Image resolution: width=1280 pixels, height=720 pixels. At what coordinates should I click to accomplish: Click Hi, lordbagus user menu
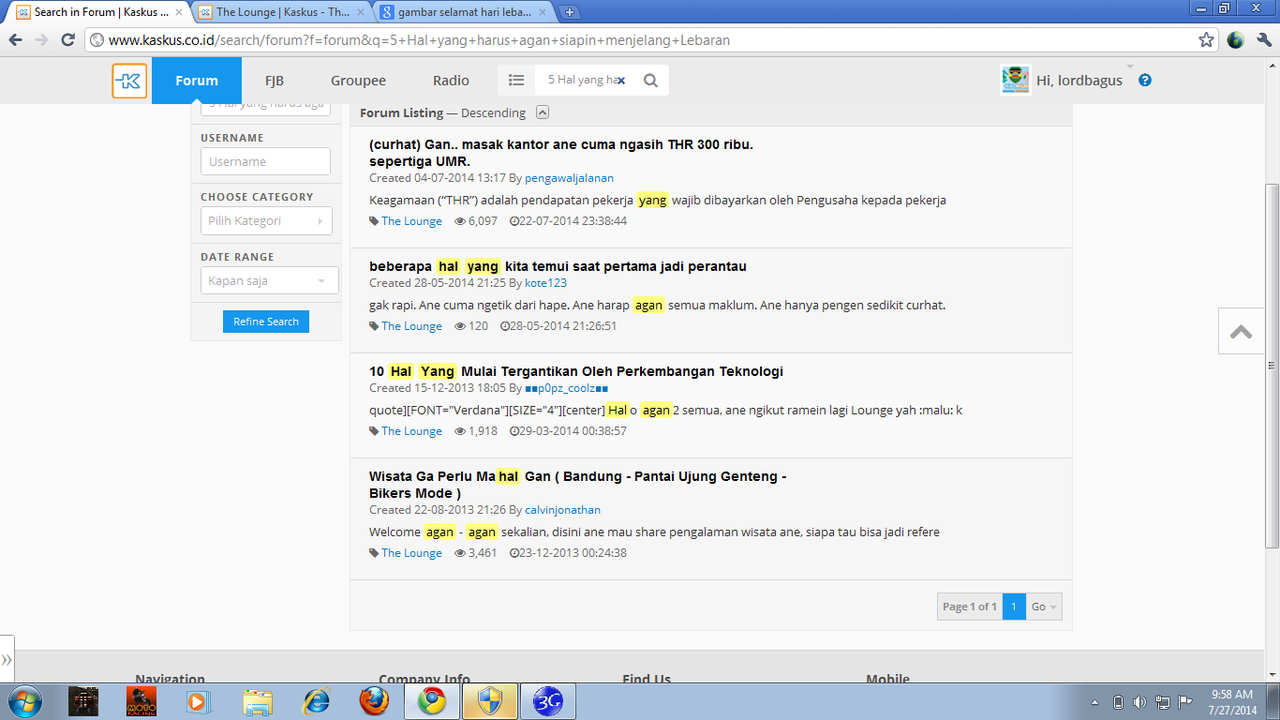tap(1079, 80)
